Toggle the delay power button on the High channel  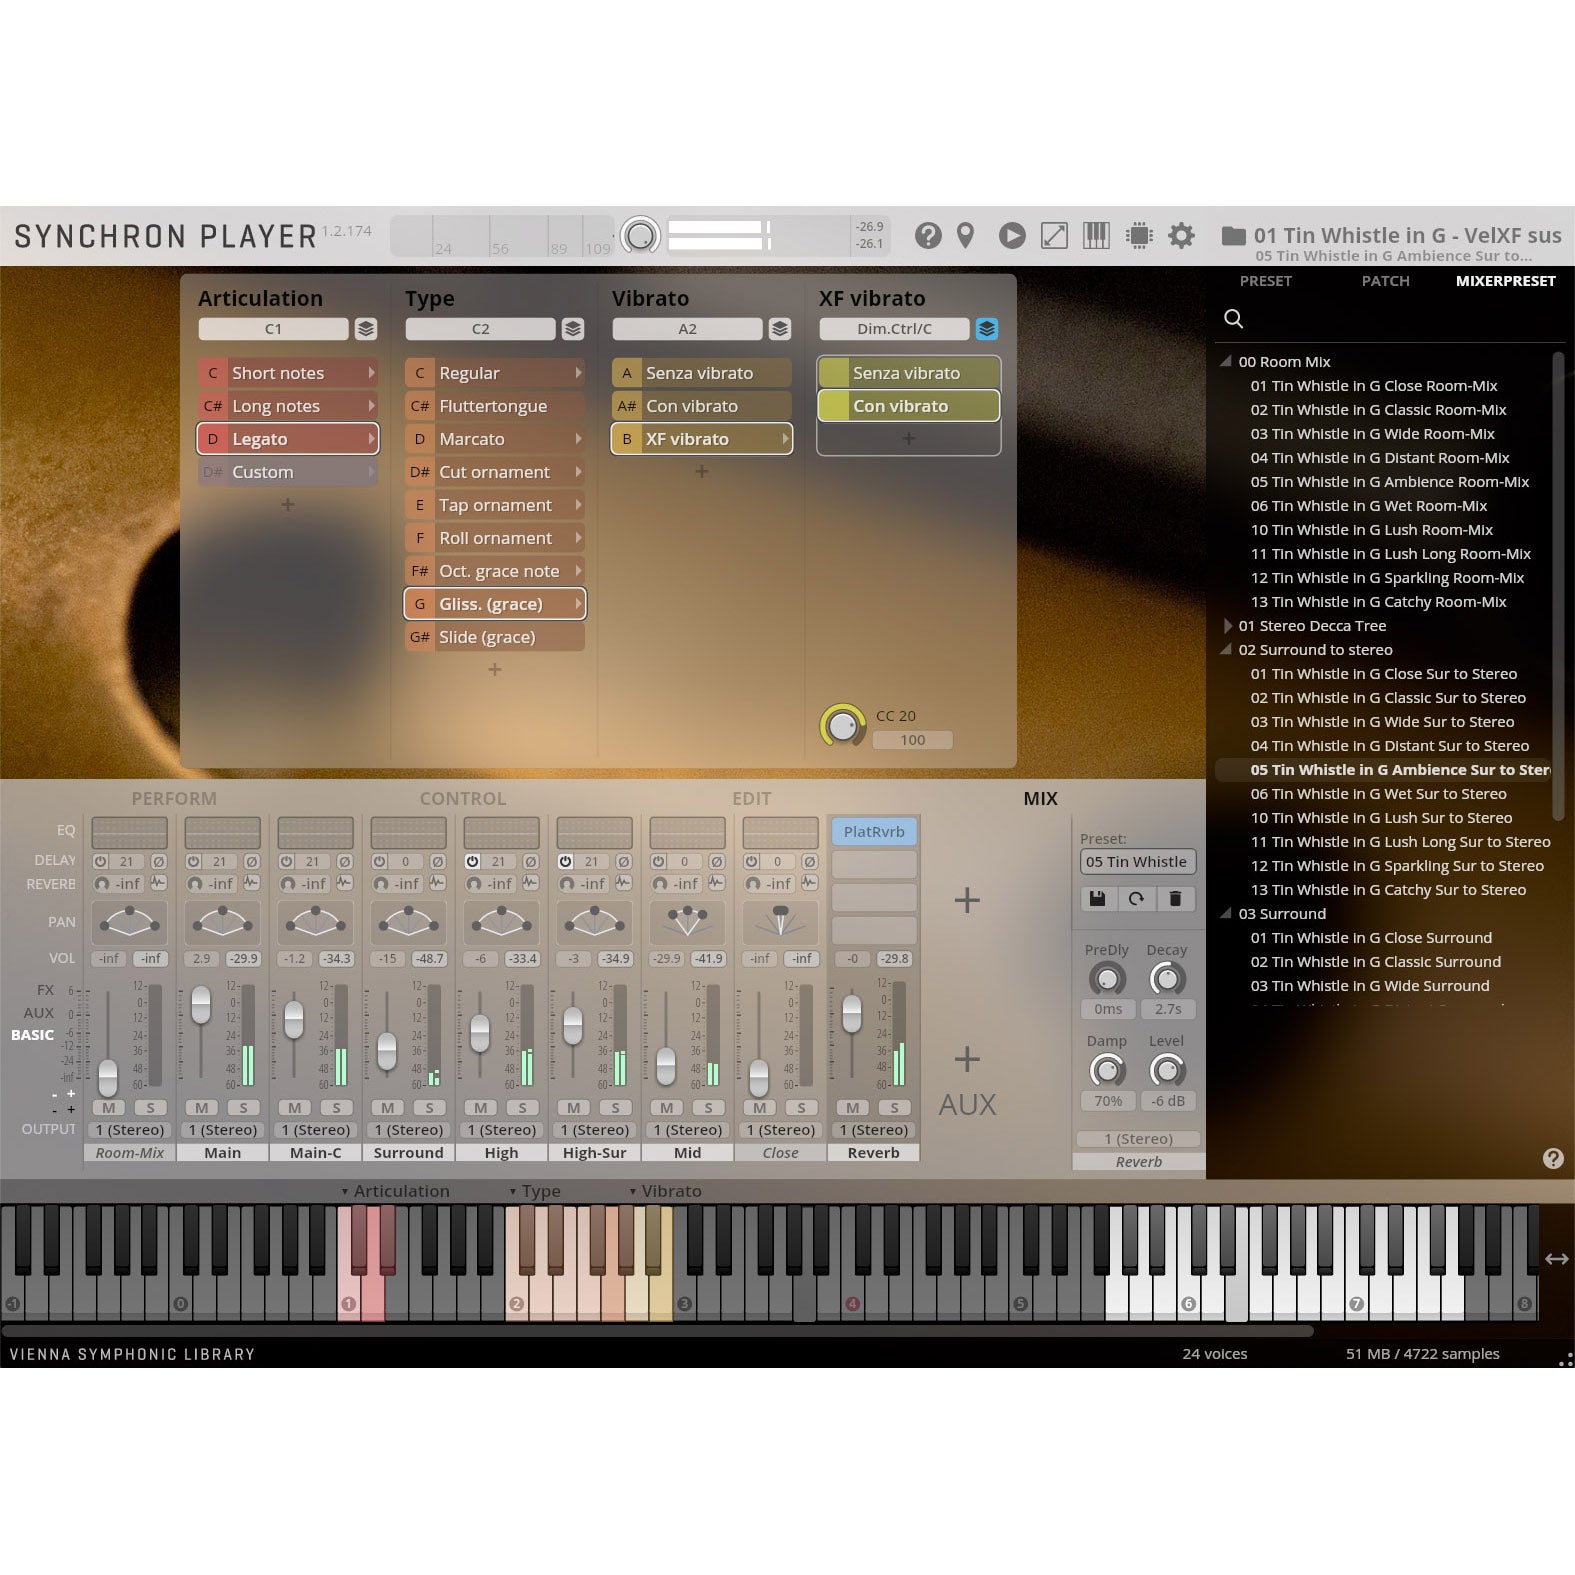click(473, 861)
